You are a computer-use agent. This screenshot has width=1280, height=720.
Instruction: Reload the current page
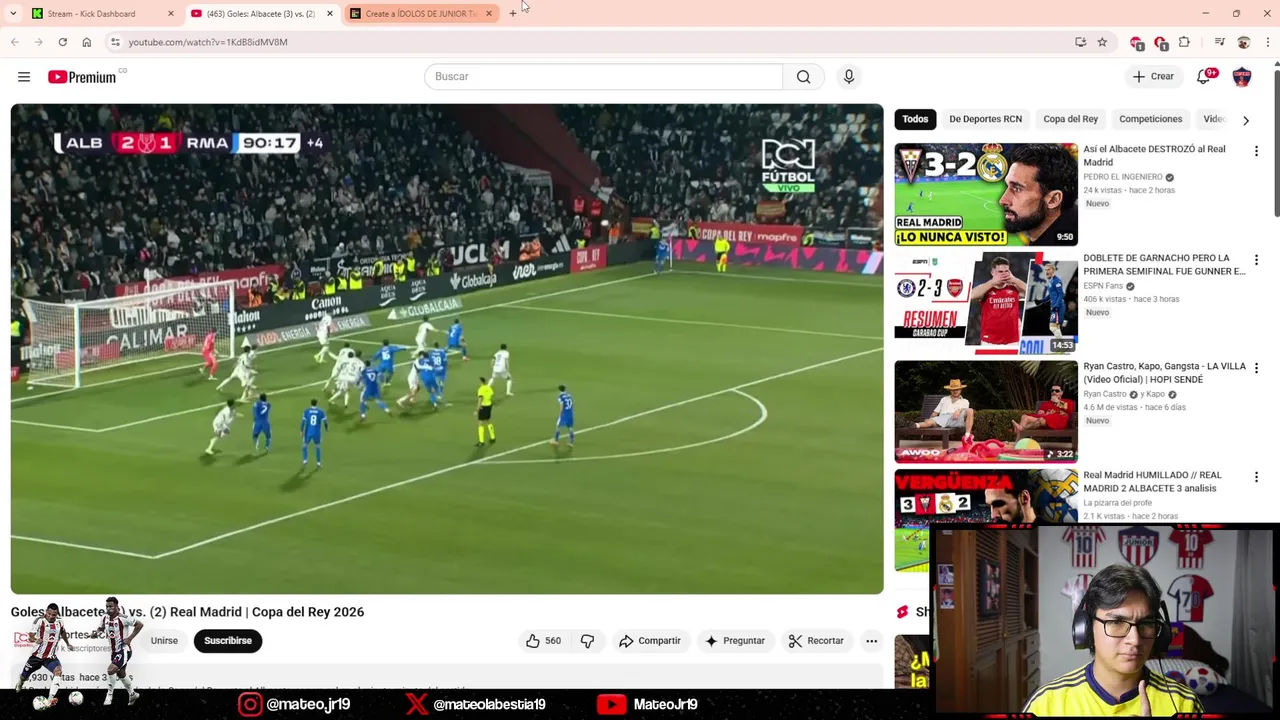pyautogui.click(x=62, y=42)
